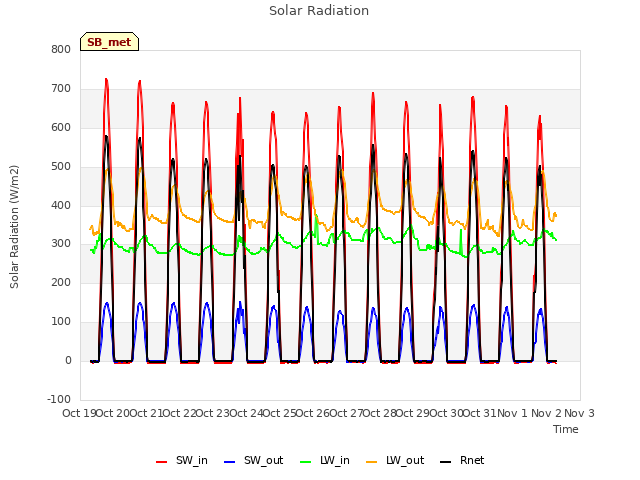The image size is (640, 480).
Task: Click the orange LW_out legend swatch
Action: point(372,462)
